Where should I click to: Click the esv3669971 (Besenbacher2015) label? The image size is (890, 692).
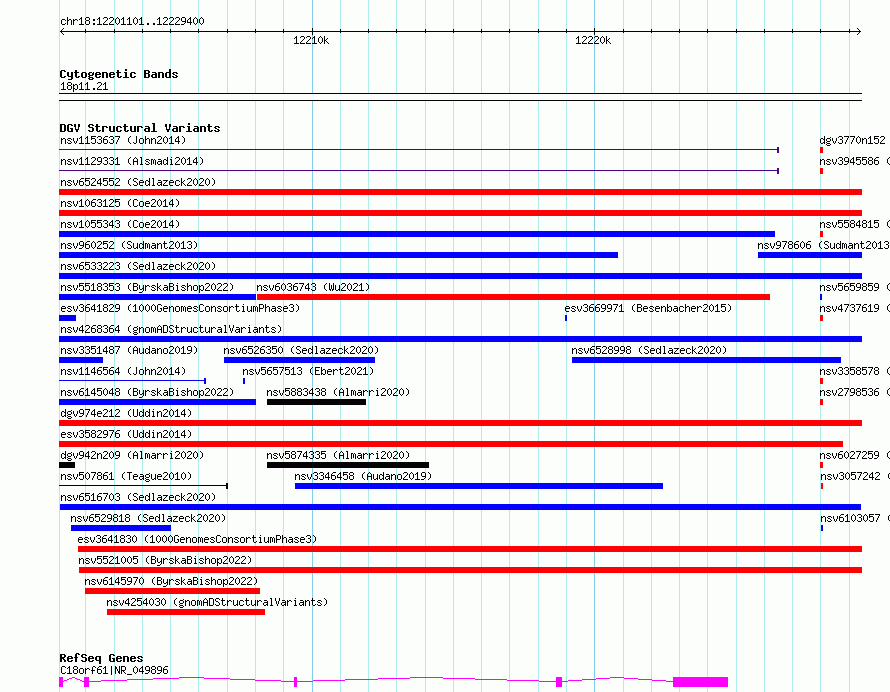click(x=648, y=308)
